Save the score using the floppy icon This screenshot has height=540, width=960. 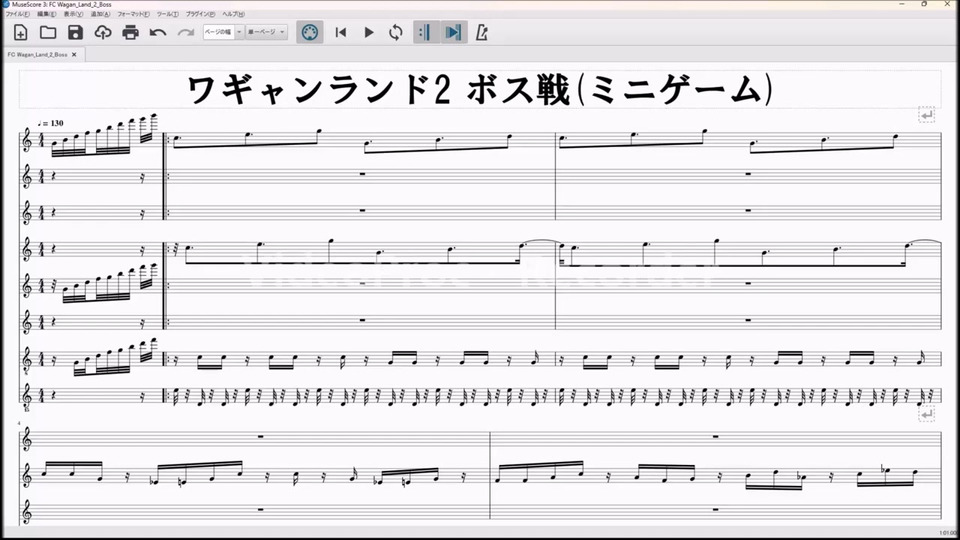(75, 32)
